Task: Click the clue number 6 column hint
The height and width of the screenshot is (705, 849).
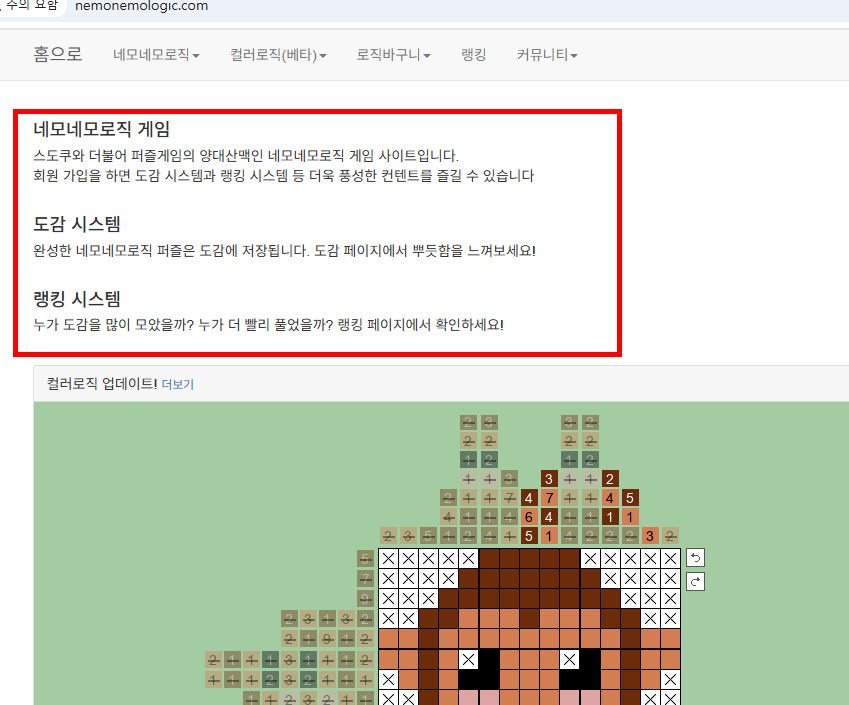Action: coord(528,516)
